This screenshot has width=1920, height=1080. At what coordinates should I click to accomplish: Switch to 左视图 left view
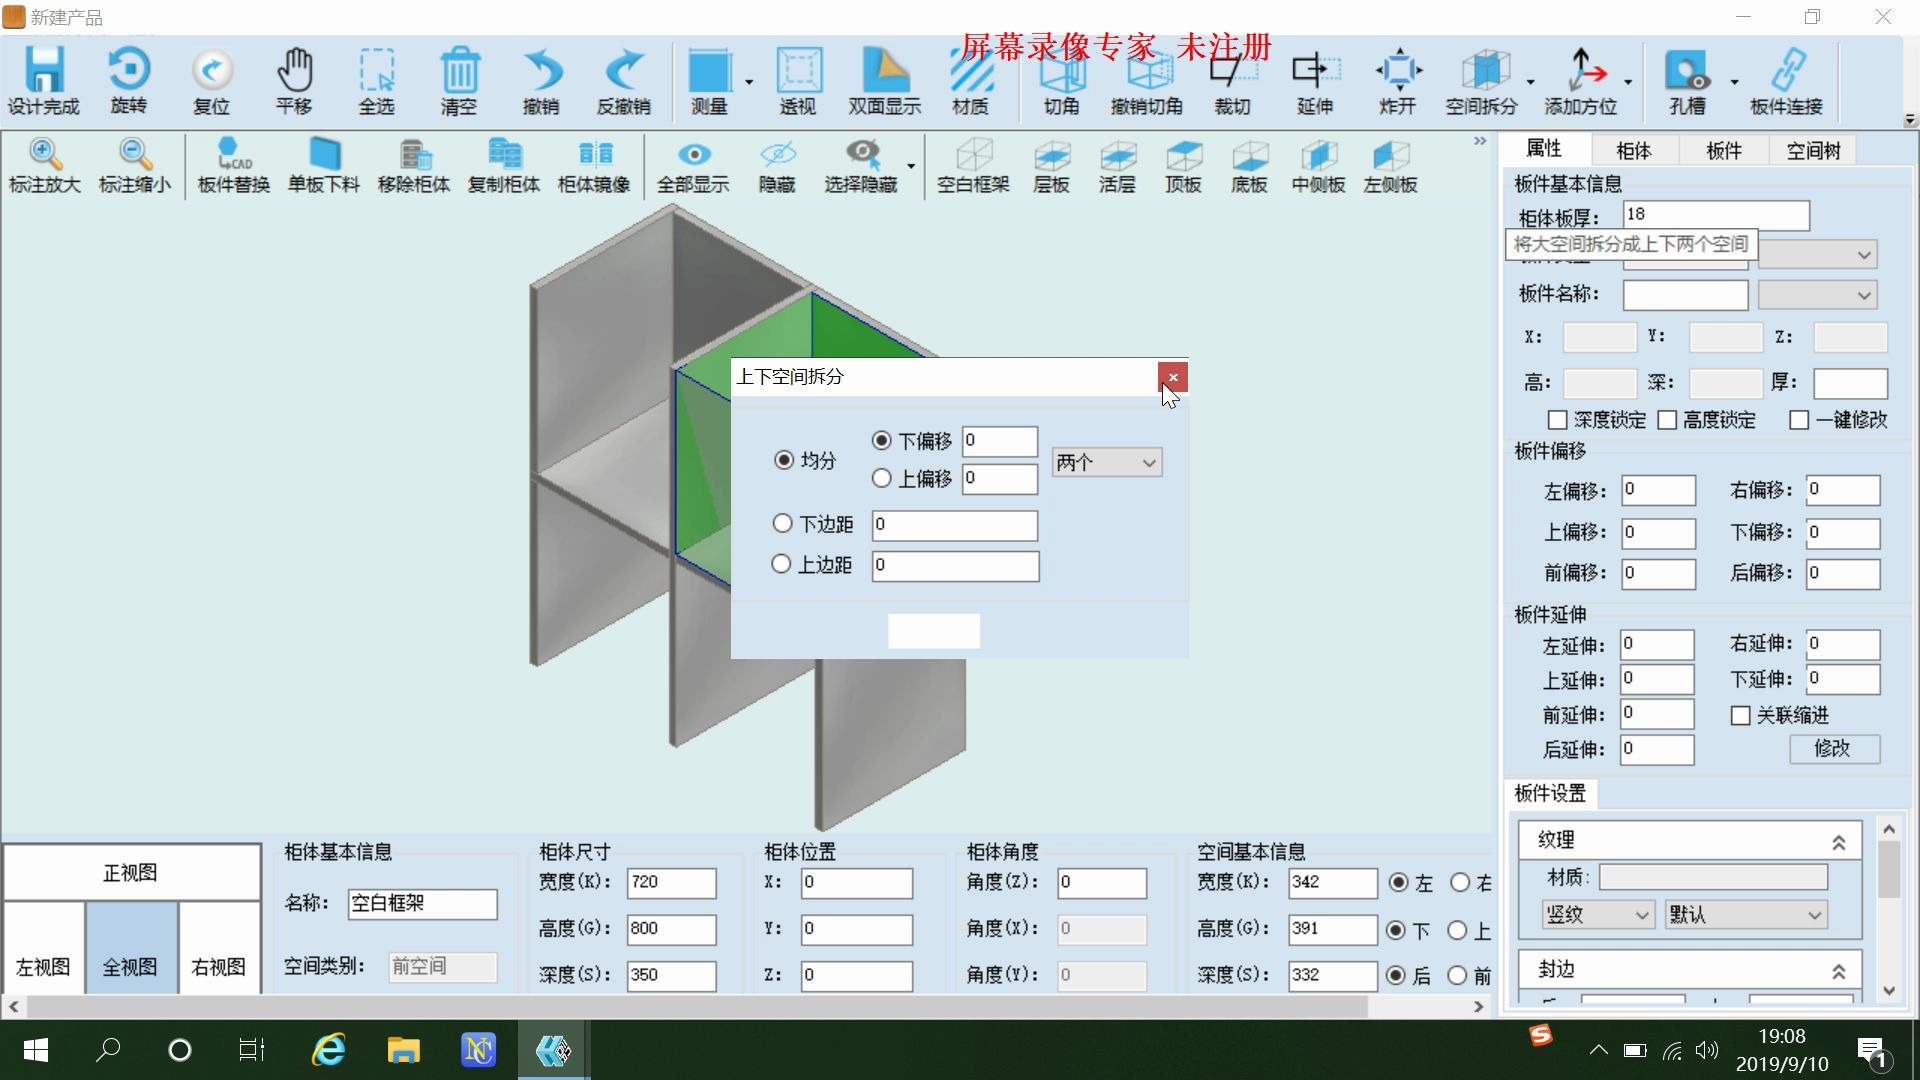coord(42,966)
